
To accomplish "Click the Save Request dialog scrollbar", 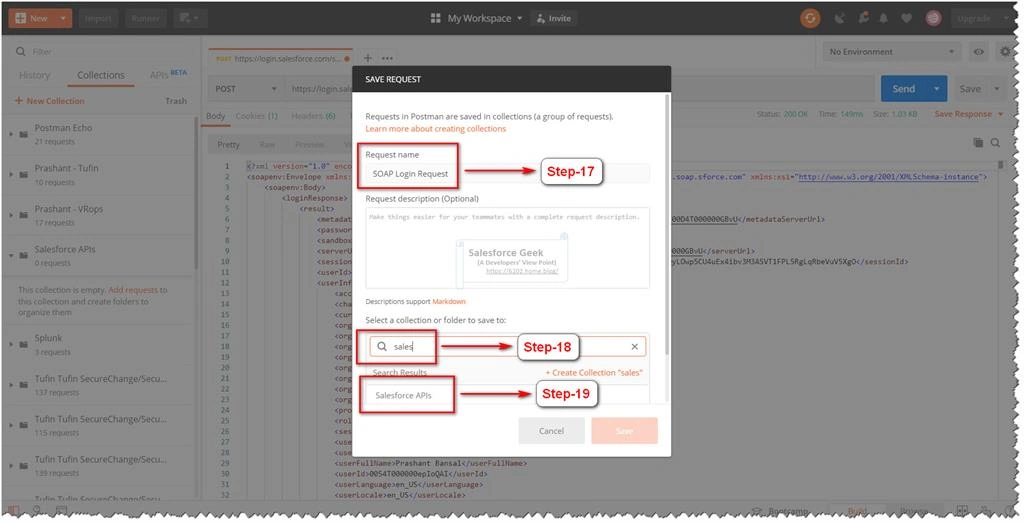I will pyautogui.click(x=667, y=225).
